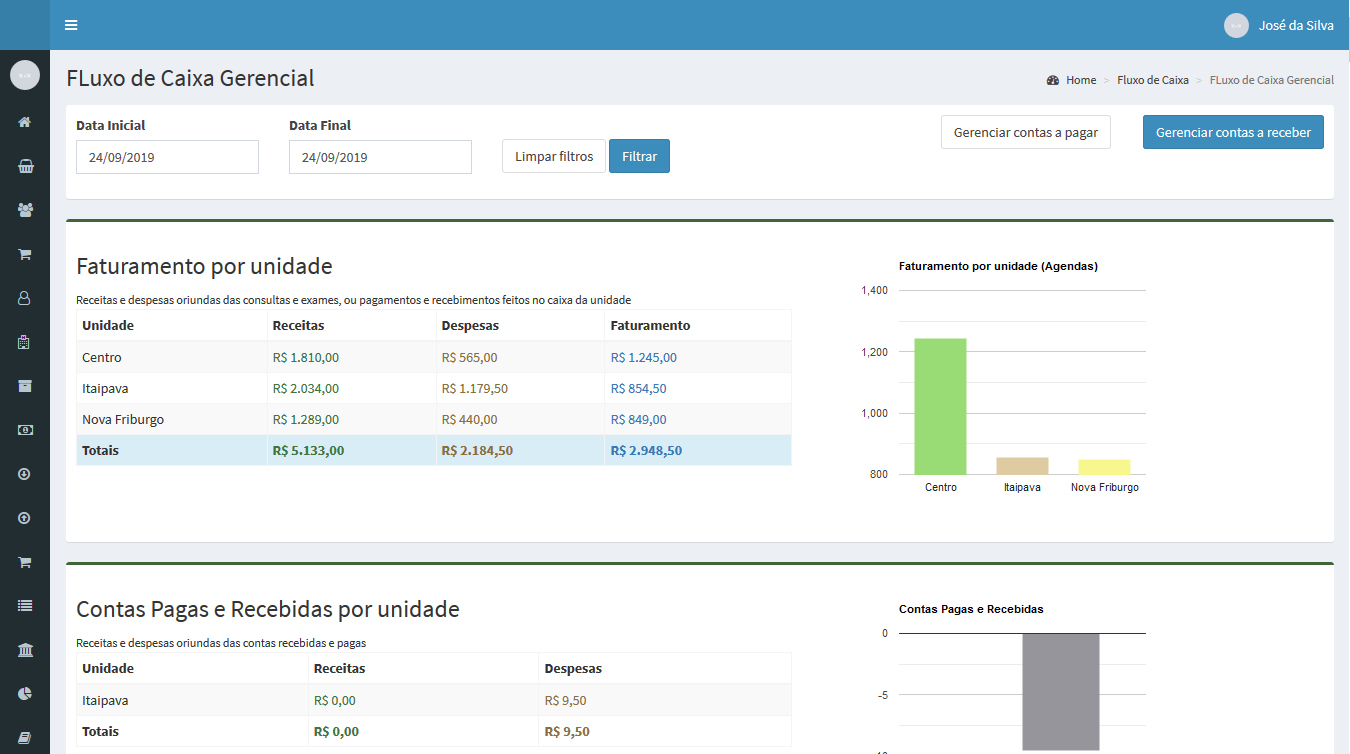Open the money bill sidebar icon
The height and width of the screenshot is (754, 1350).
tap(25, 430)
